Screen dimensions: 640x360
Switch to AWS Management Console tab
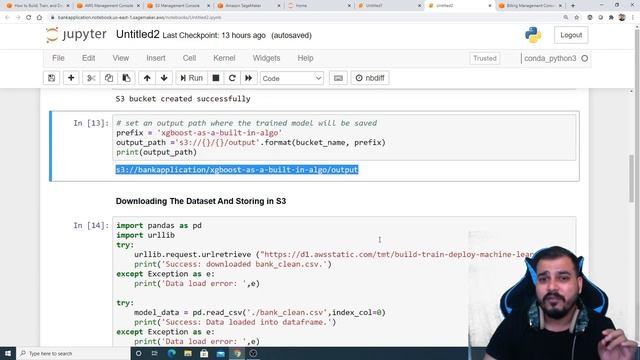(109, 6)
